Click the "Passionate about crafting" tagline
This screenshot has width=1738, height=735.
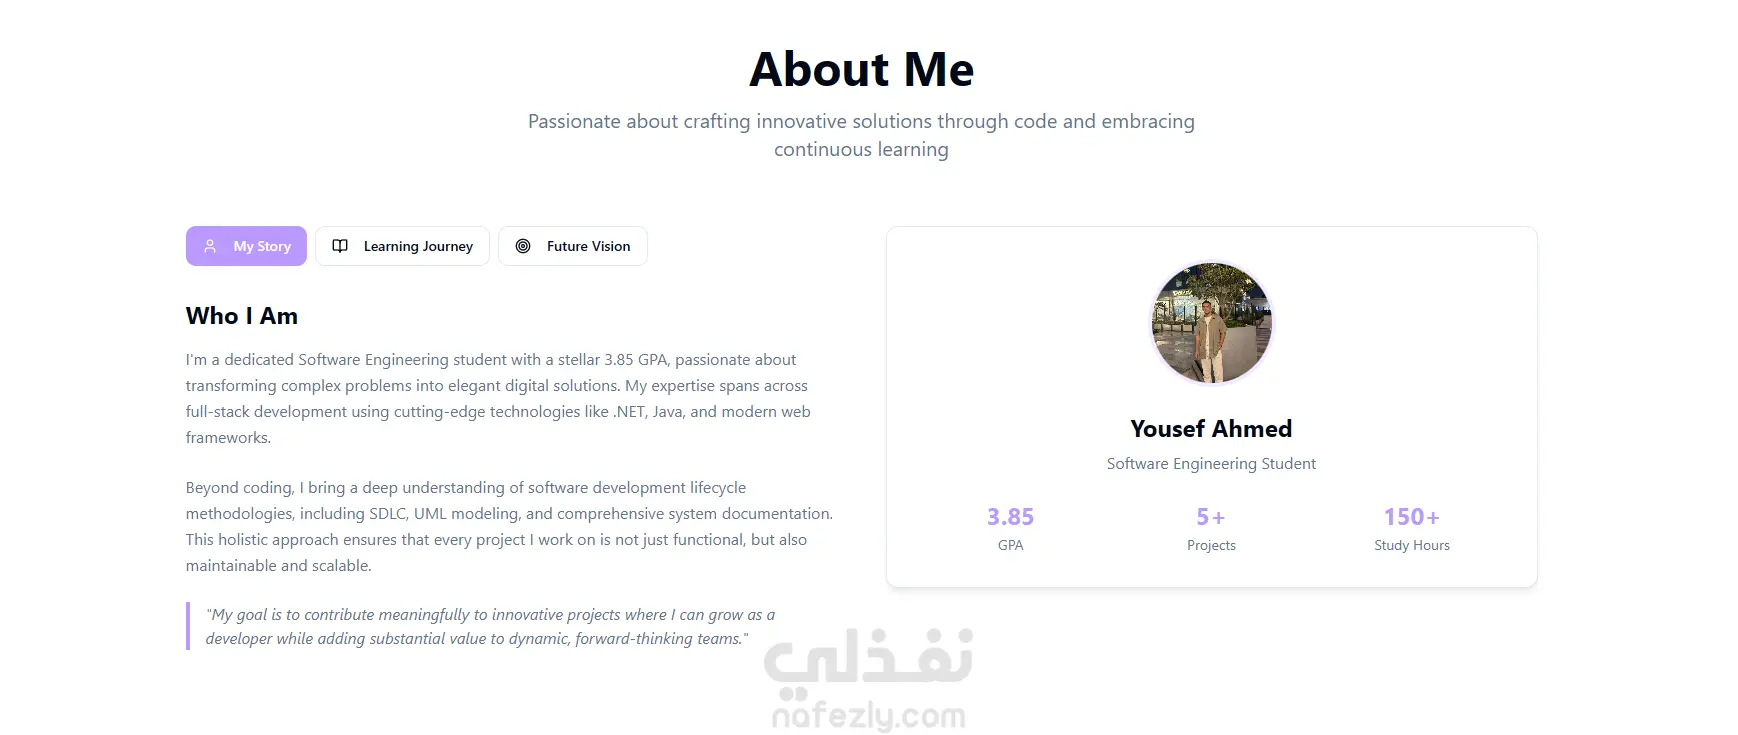pos(861,135)
